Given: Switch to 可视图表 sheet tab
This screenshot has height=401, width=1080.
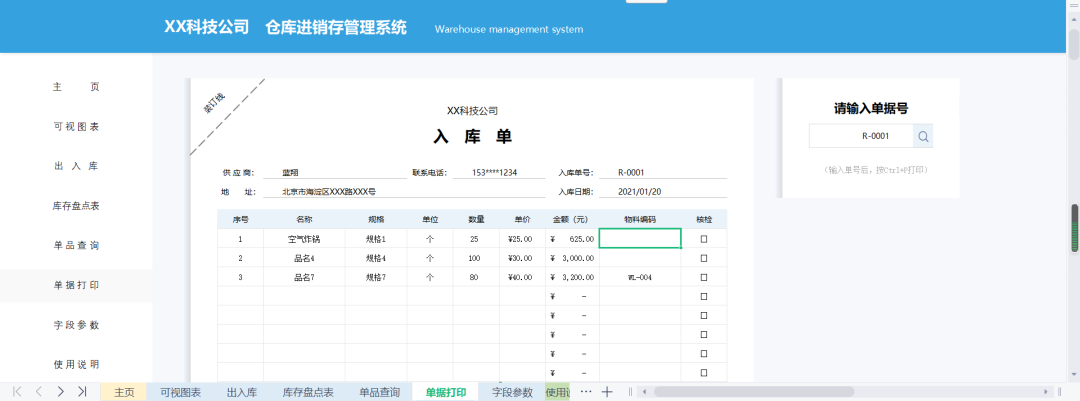Looking at the screenshot, I should click(x=180, y=392).
